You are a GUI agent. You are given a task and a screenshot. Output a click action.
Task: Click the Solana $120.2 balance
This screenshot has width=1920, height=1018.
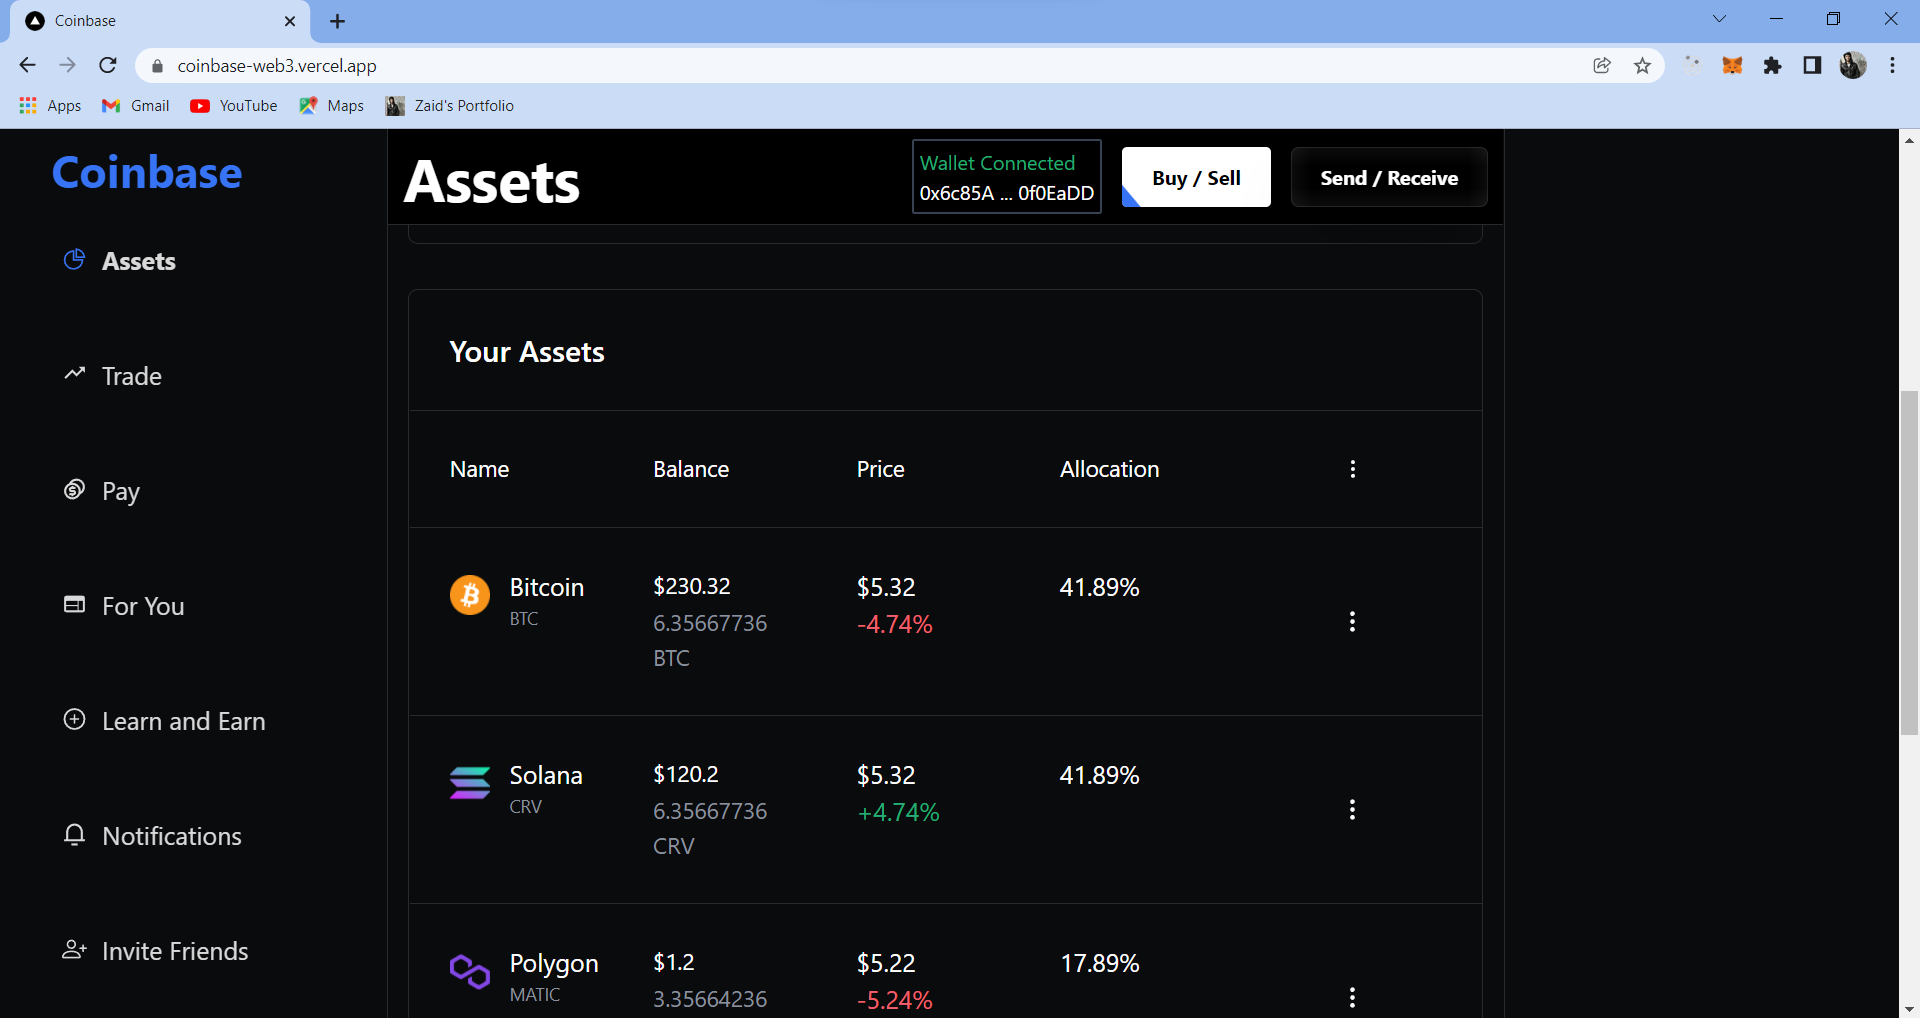tap(686, 774)
